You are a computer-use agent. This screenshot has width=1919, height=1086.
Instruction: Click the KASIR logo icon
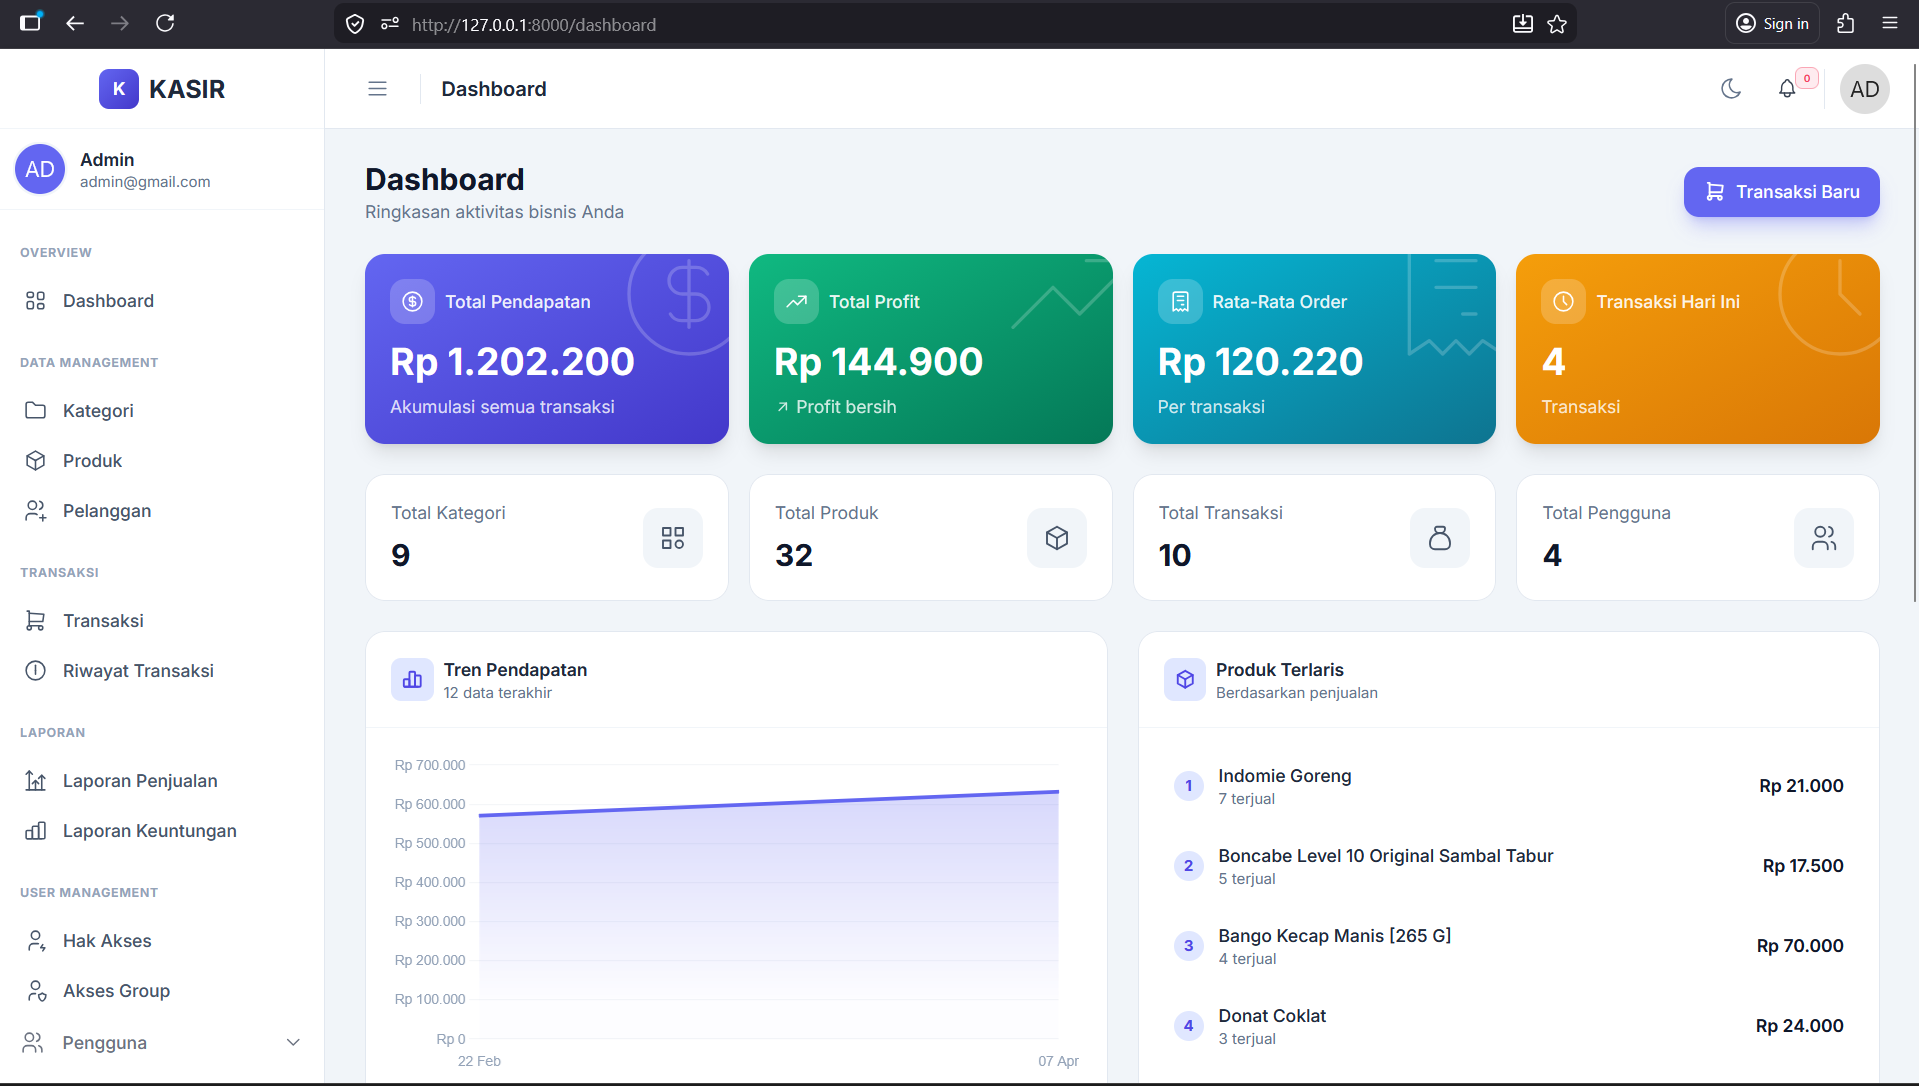[x=118, y=89]
